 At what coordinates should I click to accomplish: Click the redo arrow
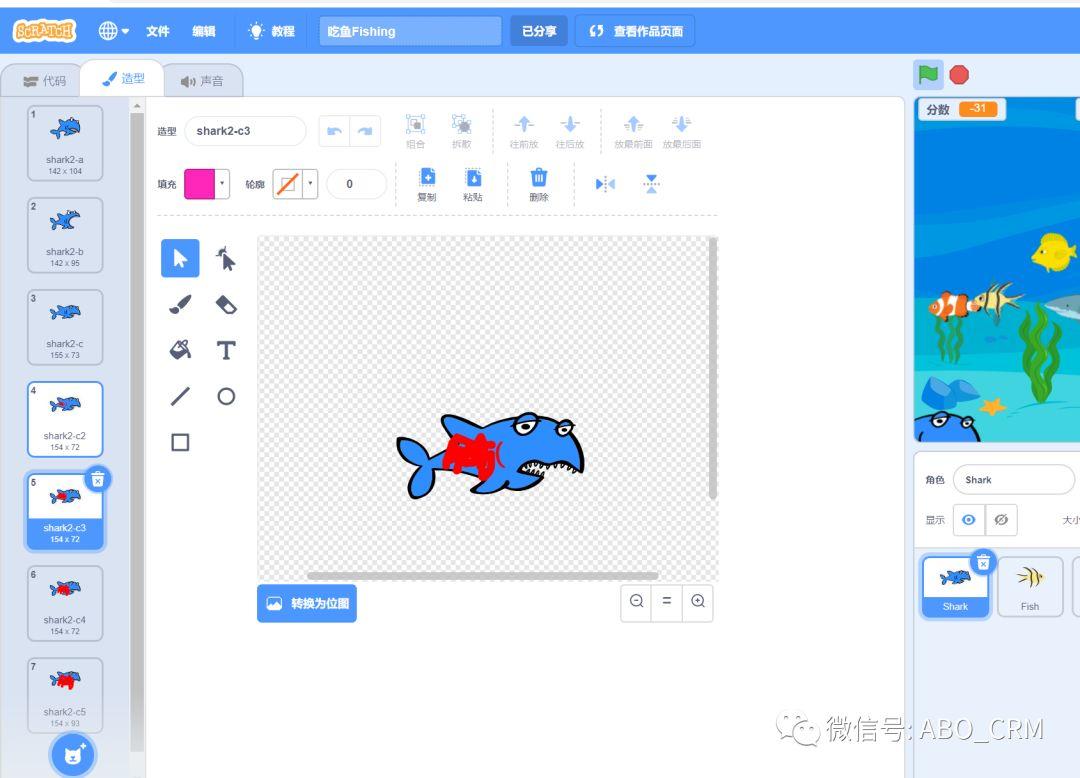coord(365,131)
